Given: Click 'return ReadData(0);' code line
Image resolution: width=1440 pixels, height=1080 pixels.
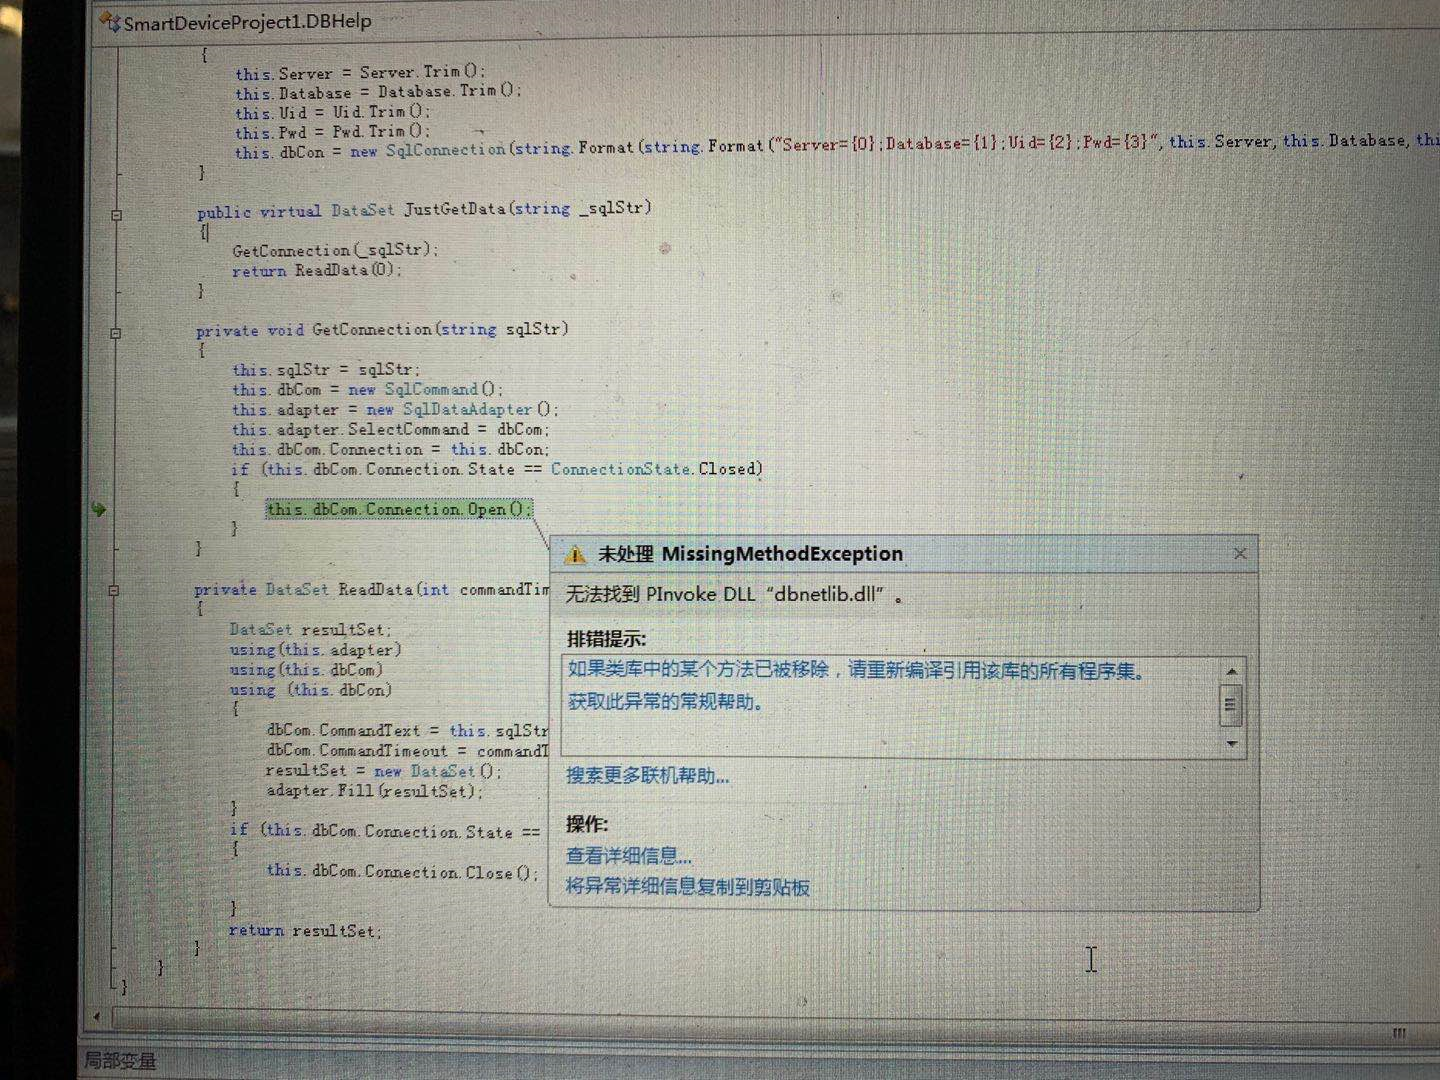Looking at the screenshot, I should pos(316,270).
